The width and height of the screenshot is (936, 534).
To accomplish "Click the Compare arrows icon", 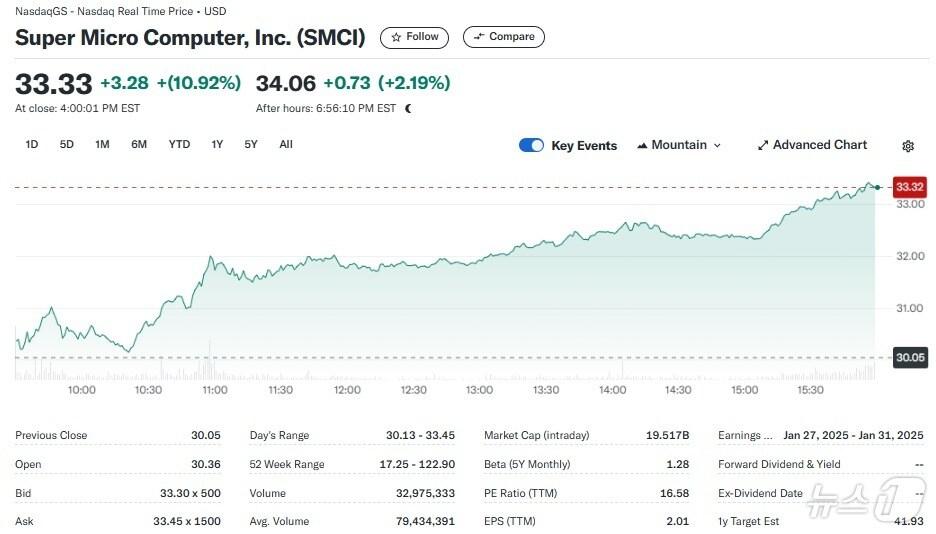I will (479, 37).
